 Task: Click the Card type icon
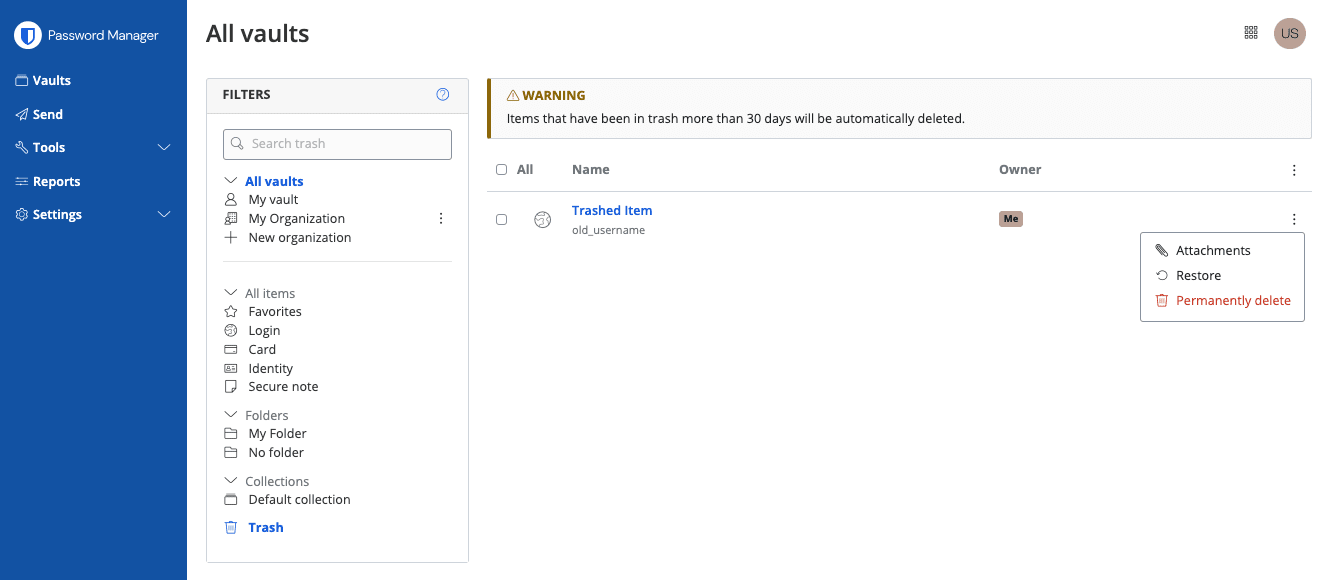tap(230, 349)
